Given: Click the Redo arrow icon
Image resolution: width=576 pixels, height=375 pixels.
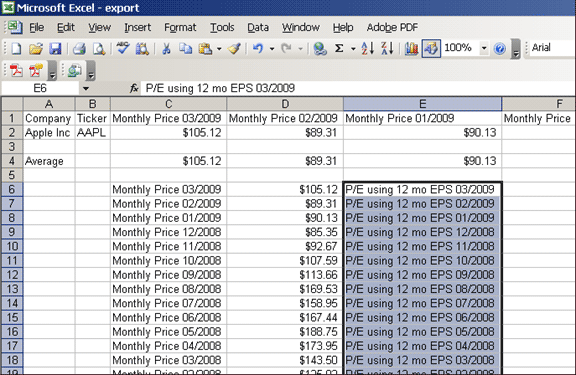Looking at the screenshot, I should (286, 48).
